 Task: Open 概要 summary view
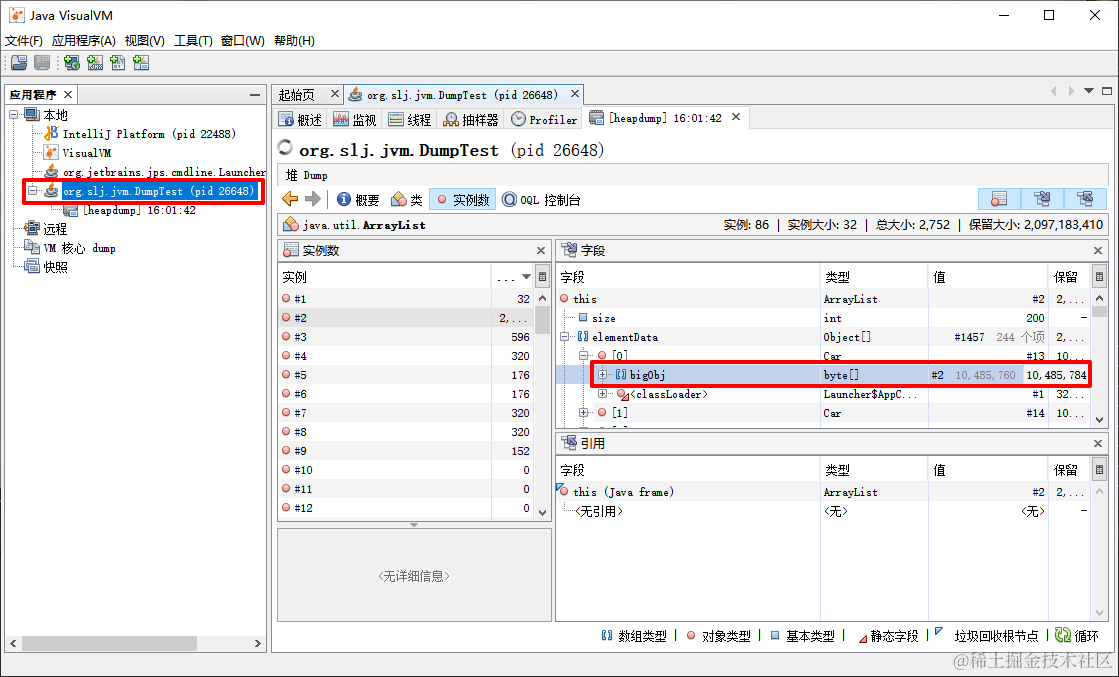358,200
